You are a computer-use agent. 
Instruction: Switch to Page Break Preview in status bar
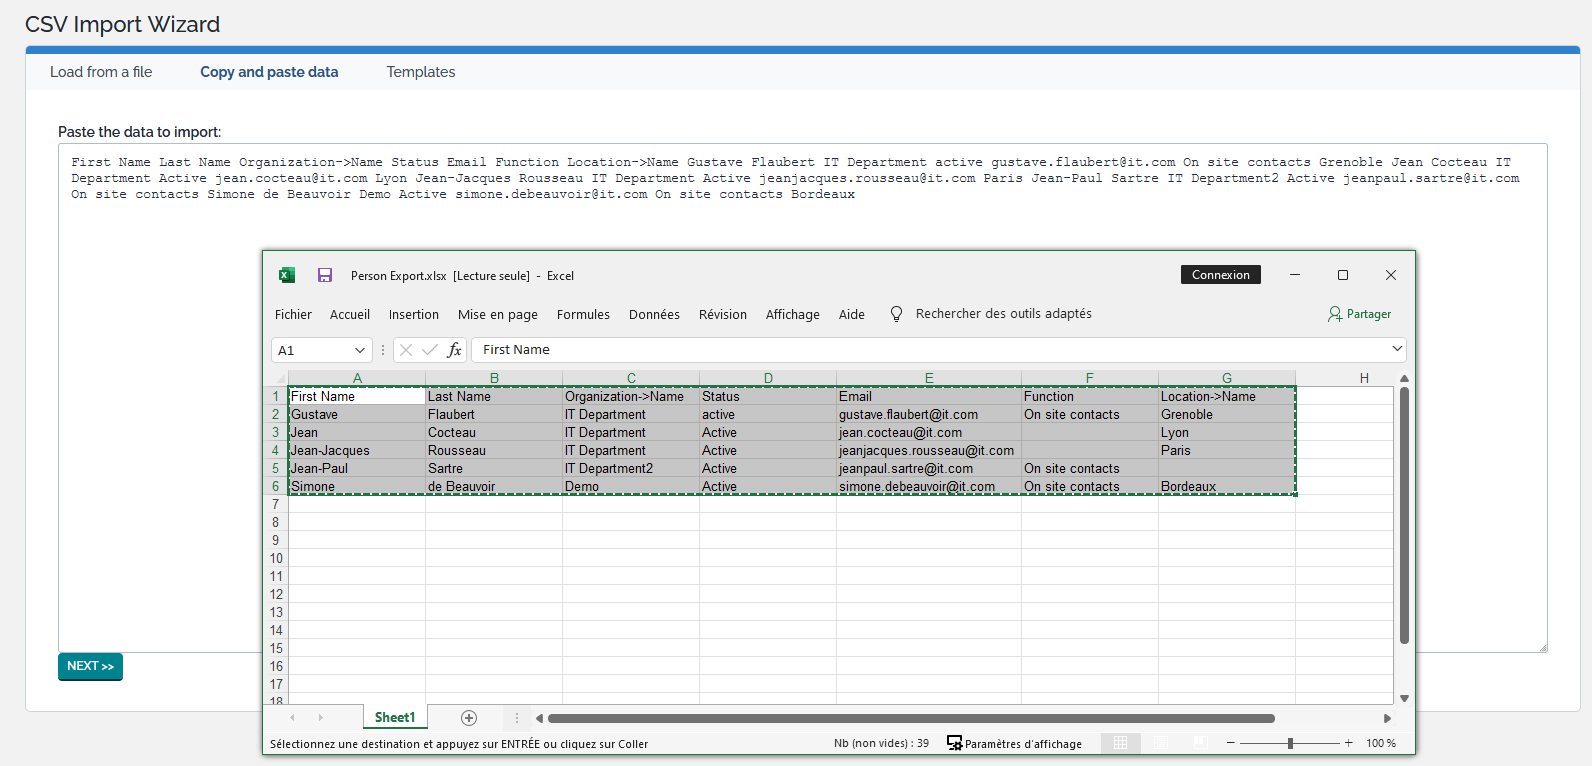coord(1200,743)
